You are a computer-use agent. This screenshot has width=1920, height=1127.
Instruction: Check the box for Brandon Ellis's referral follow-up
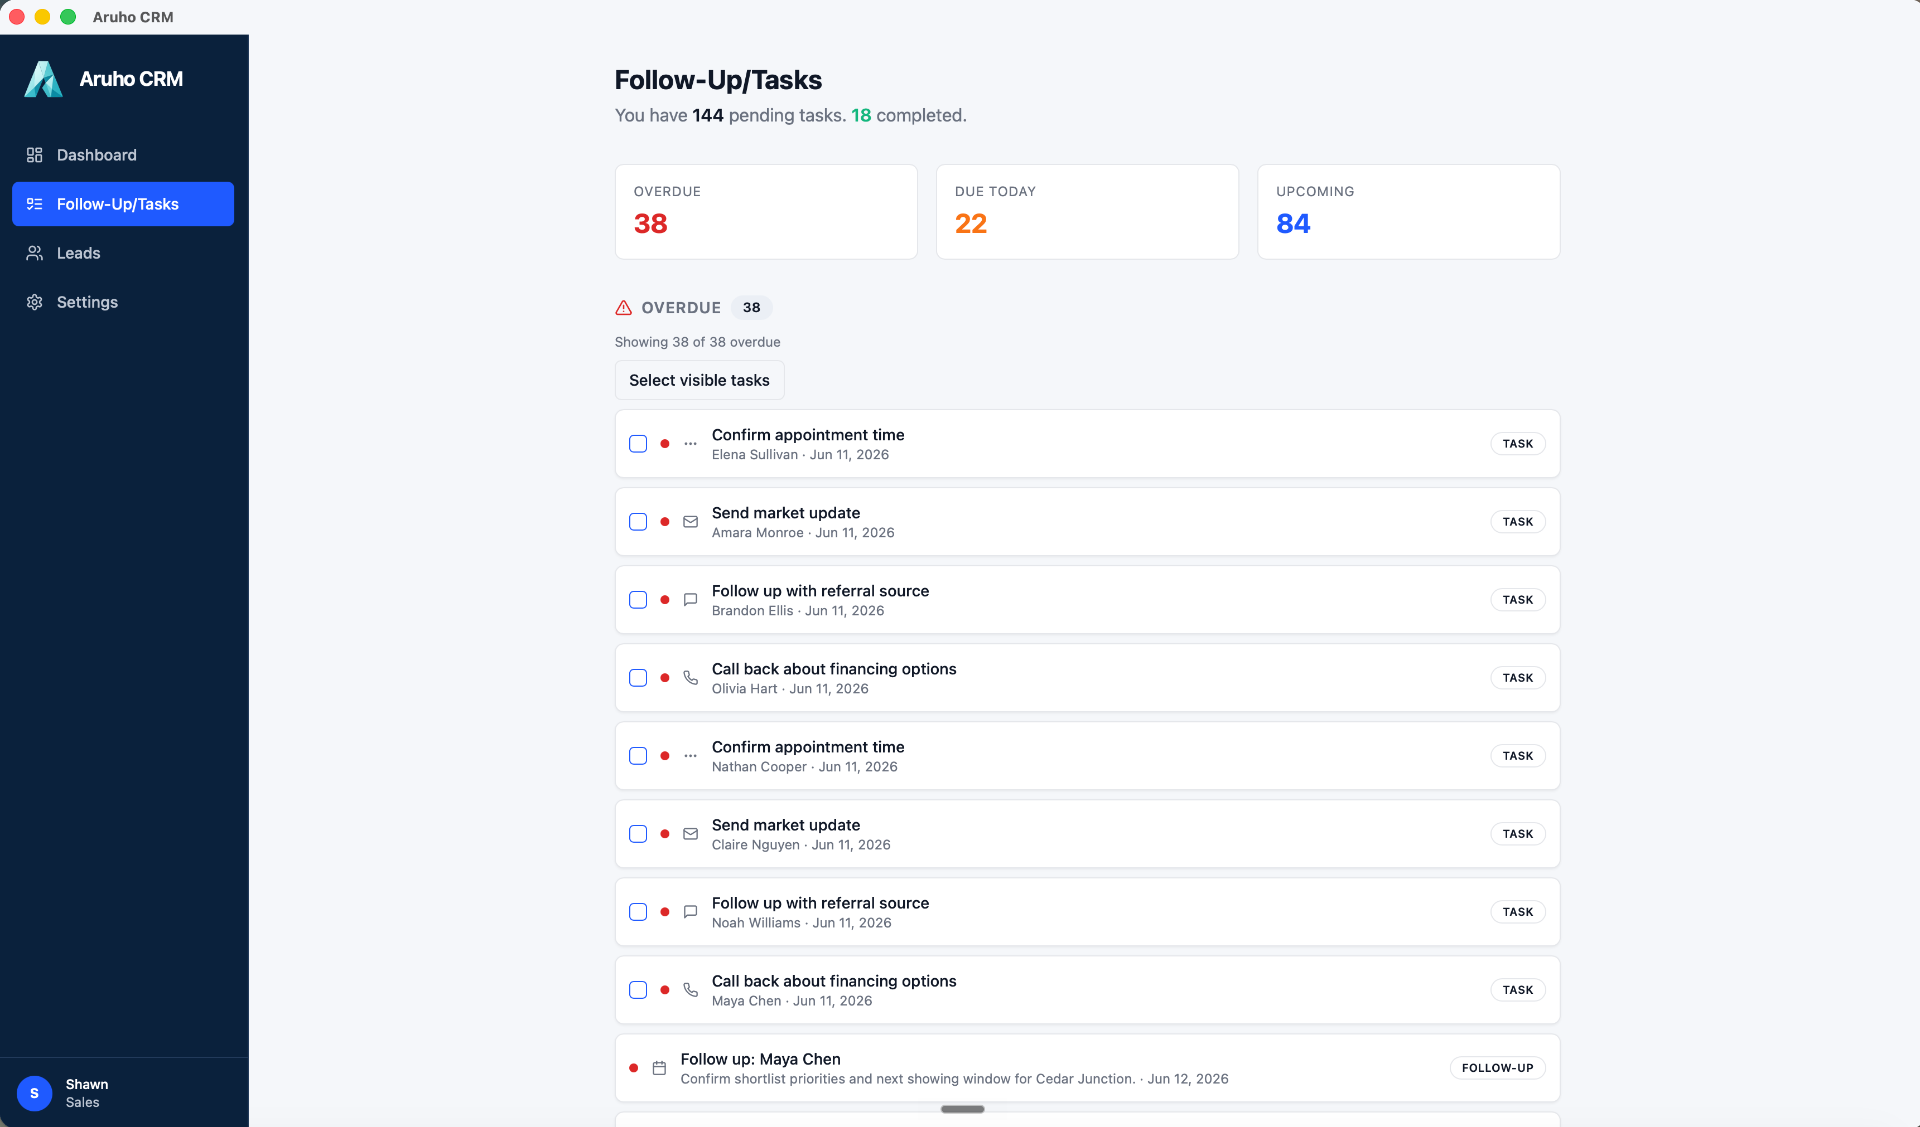pyautogui.click(x=638, y=600)
